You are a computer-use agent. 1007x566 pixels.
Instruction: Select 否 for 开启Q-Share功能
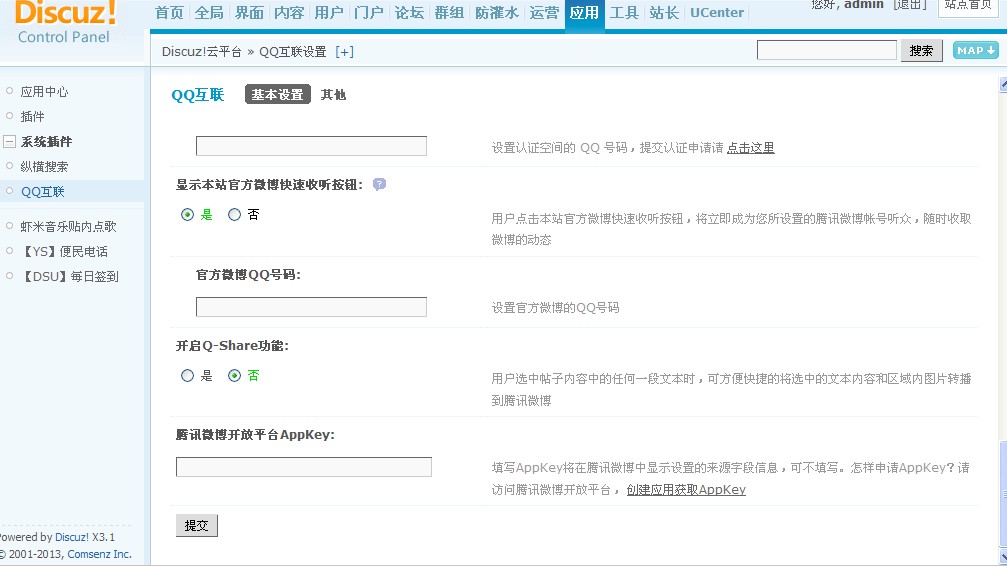pos(234,375)
